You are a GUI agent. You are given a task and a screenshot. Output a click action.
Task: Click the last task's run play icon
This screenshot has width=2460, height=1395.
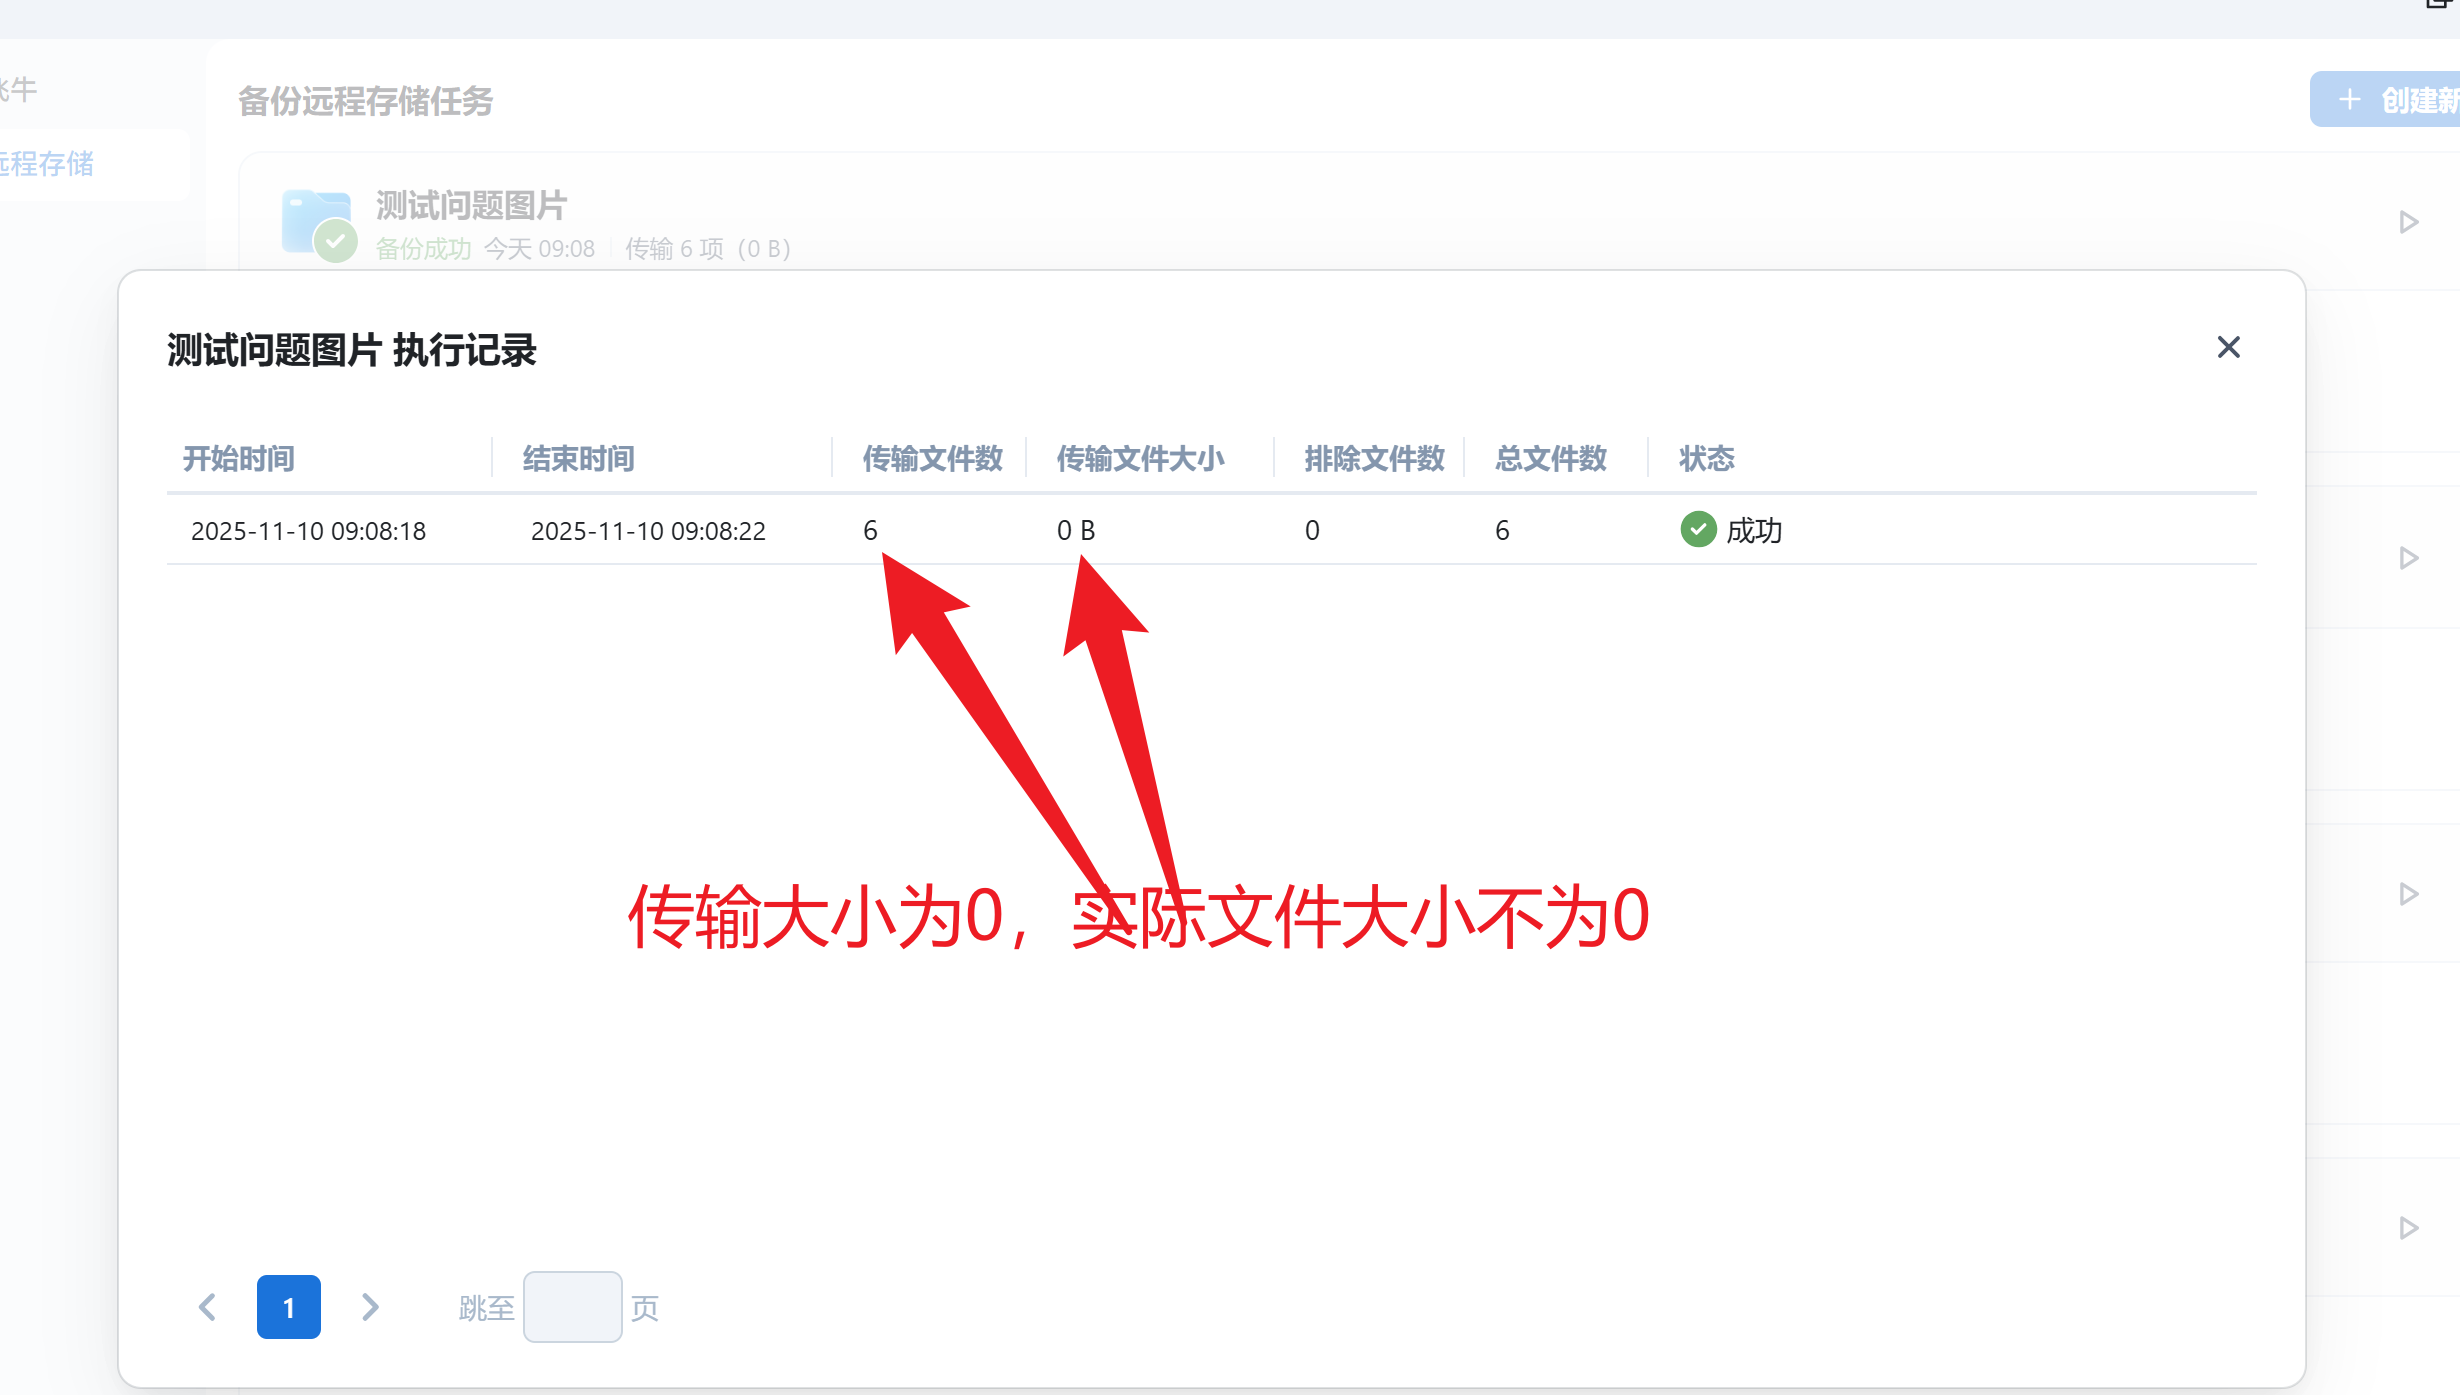[x=2409, y=1228]
